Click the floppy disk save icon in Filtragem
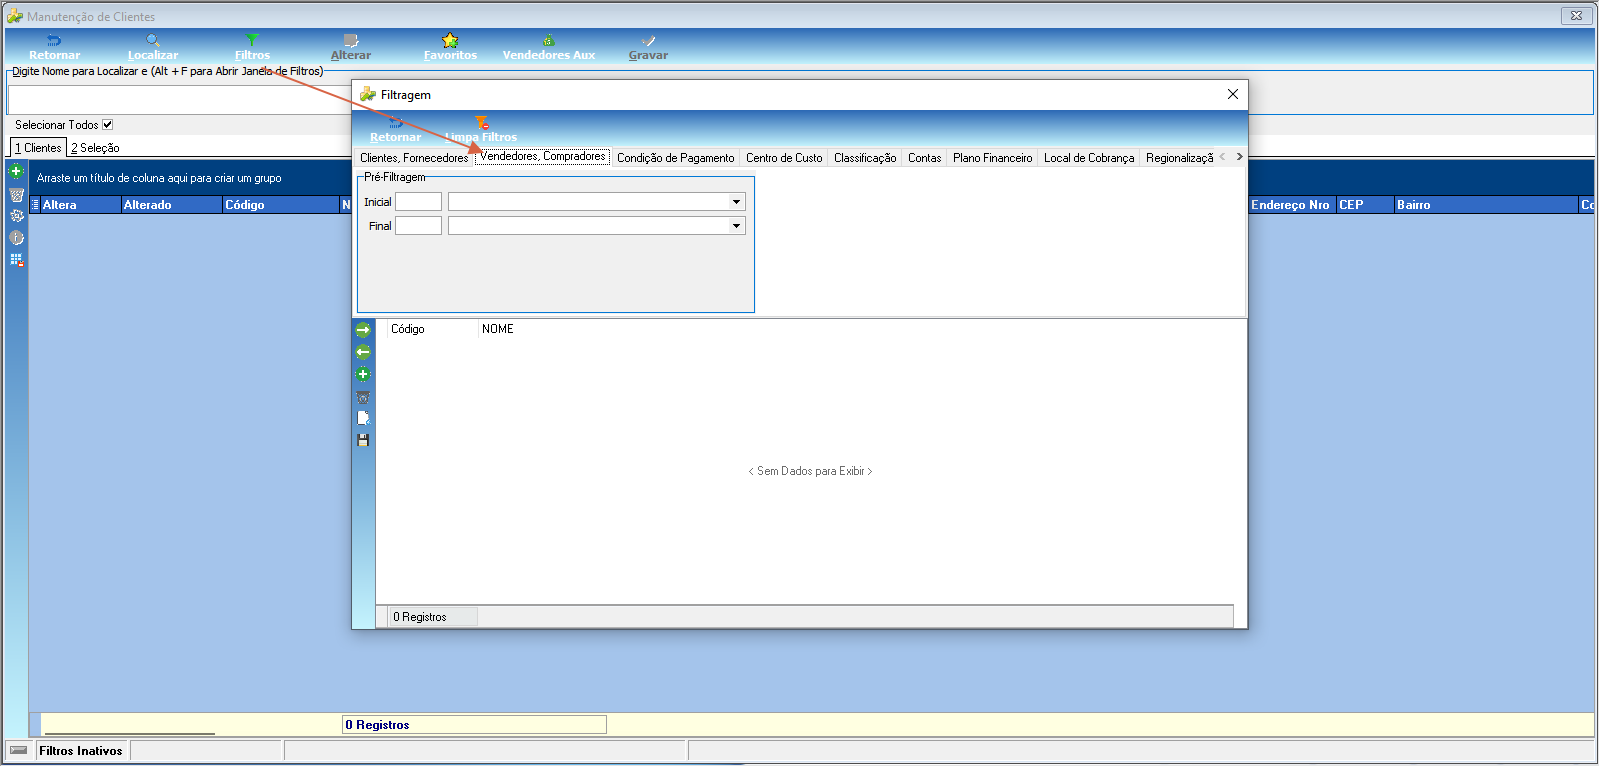 click(x=363, y=440)
